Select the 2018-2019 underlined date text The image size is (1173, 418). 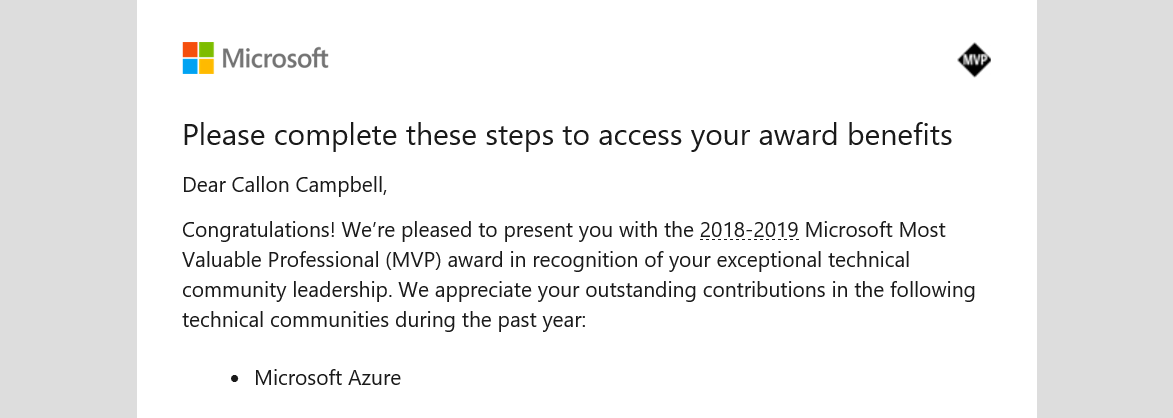click(749, 230)
